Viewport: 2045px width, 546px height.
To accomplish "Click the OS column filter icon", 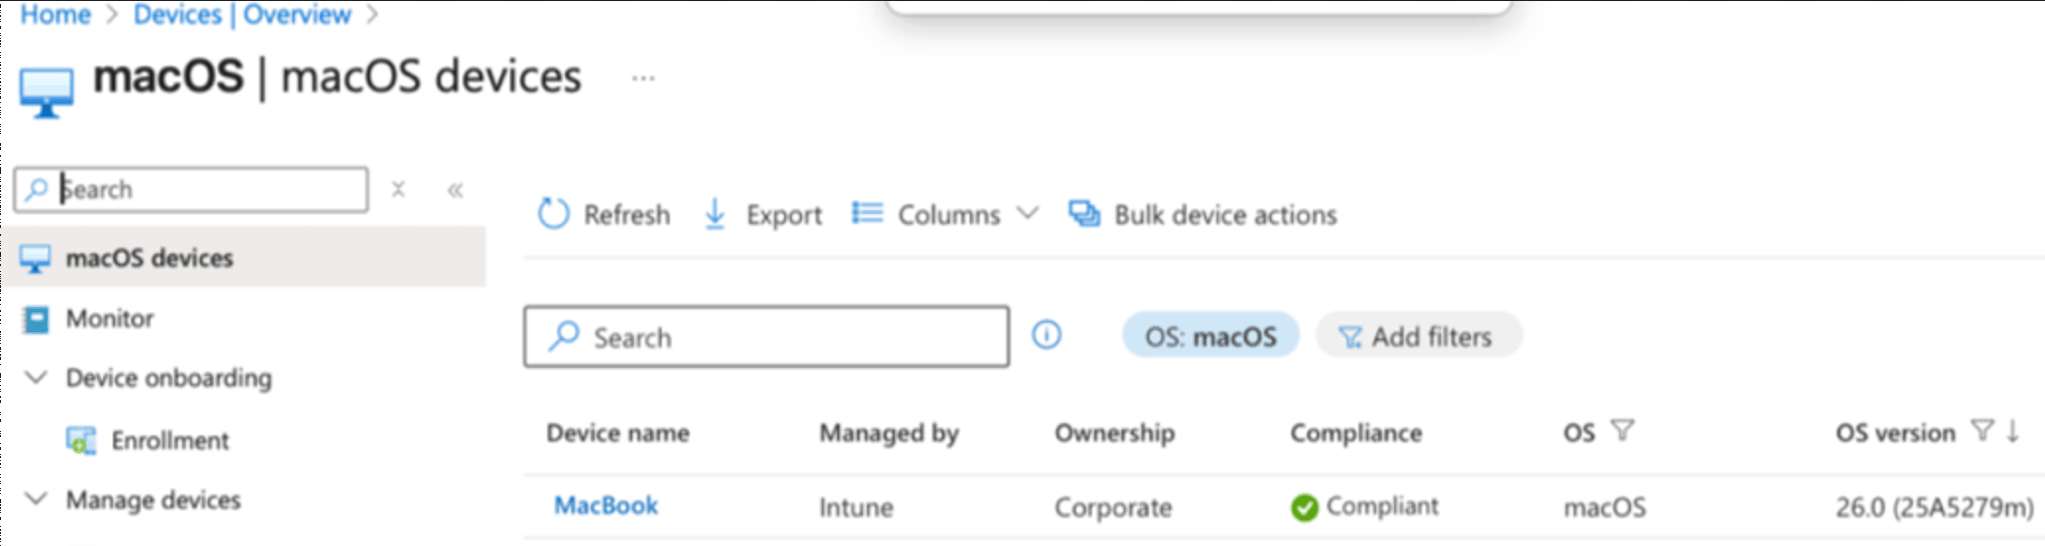I will [x=1622, y=431].
